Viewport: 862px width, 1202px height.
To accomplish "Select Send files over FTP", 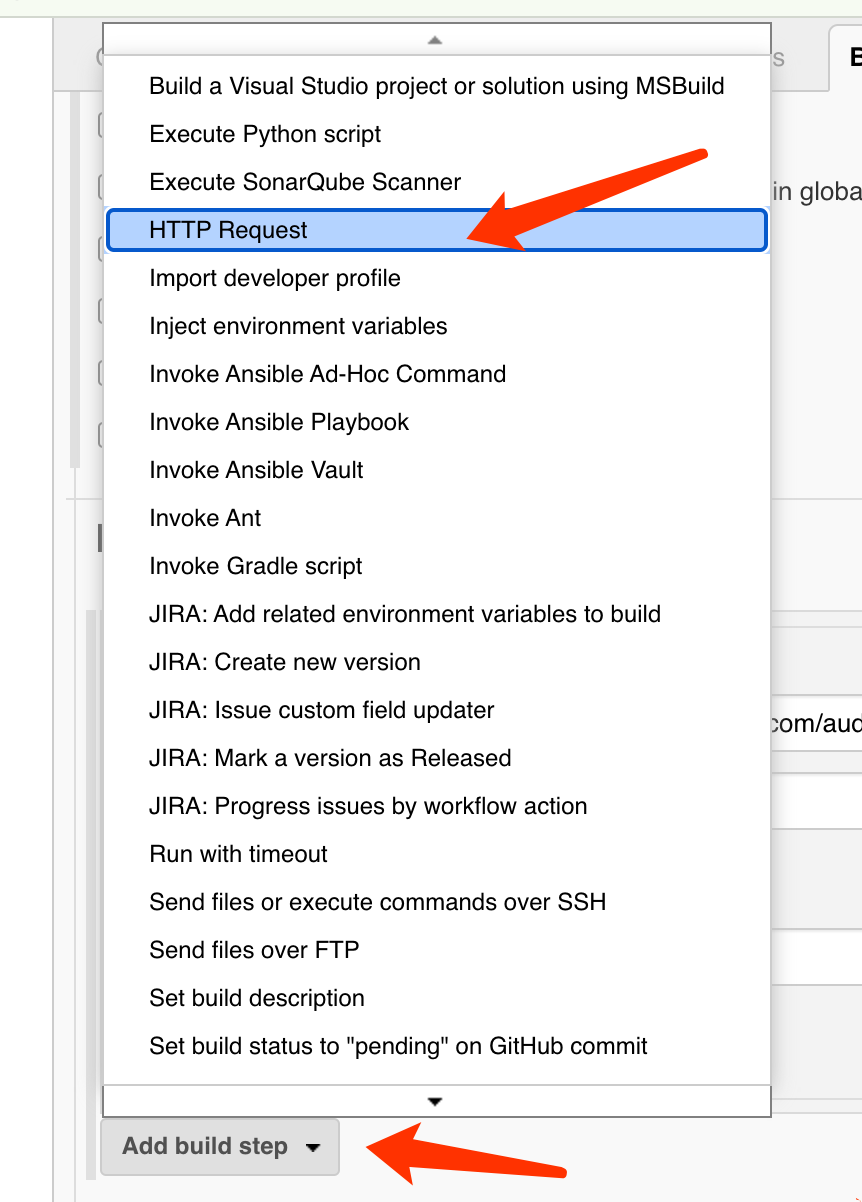I will click(436, 950).
